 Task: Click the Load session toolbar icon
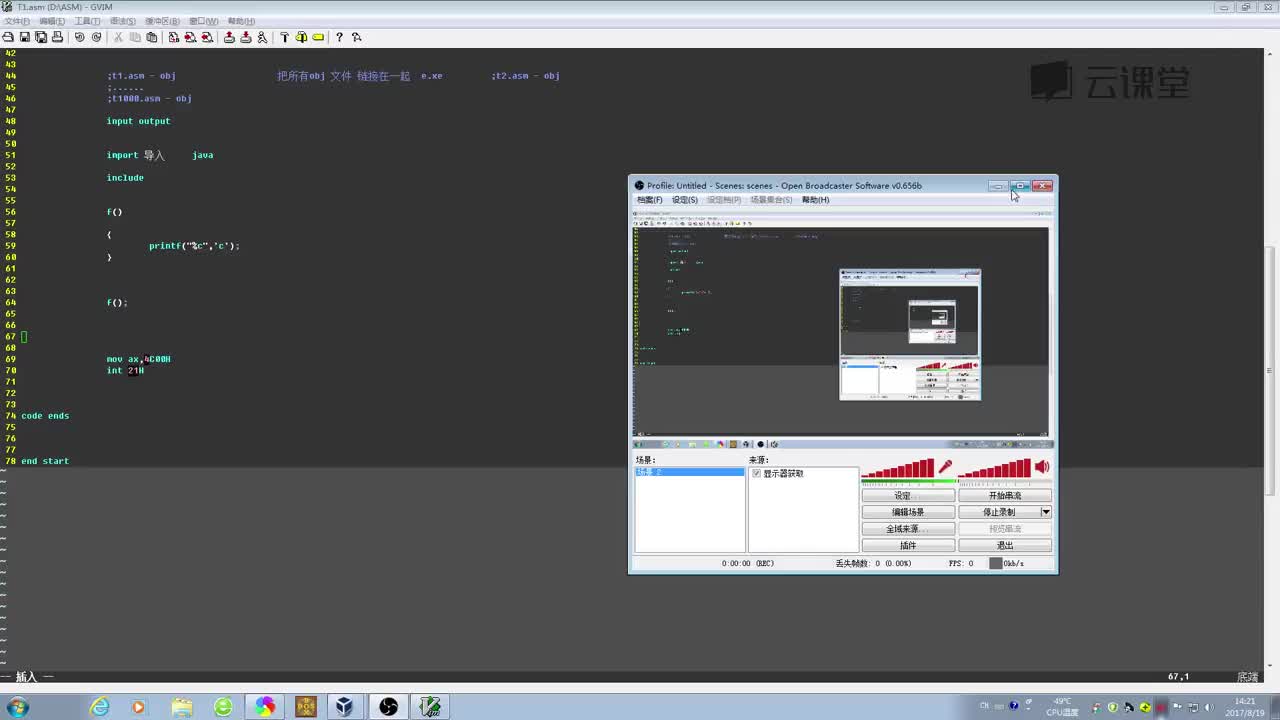229,37
